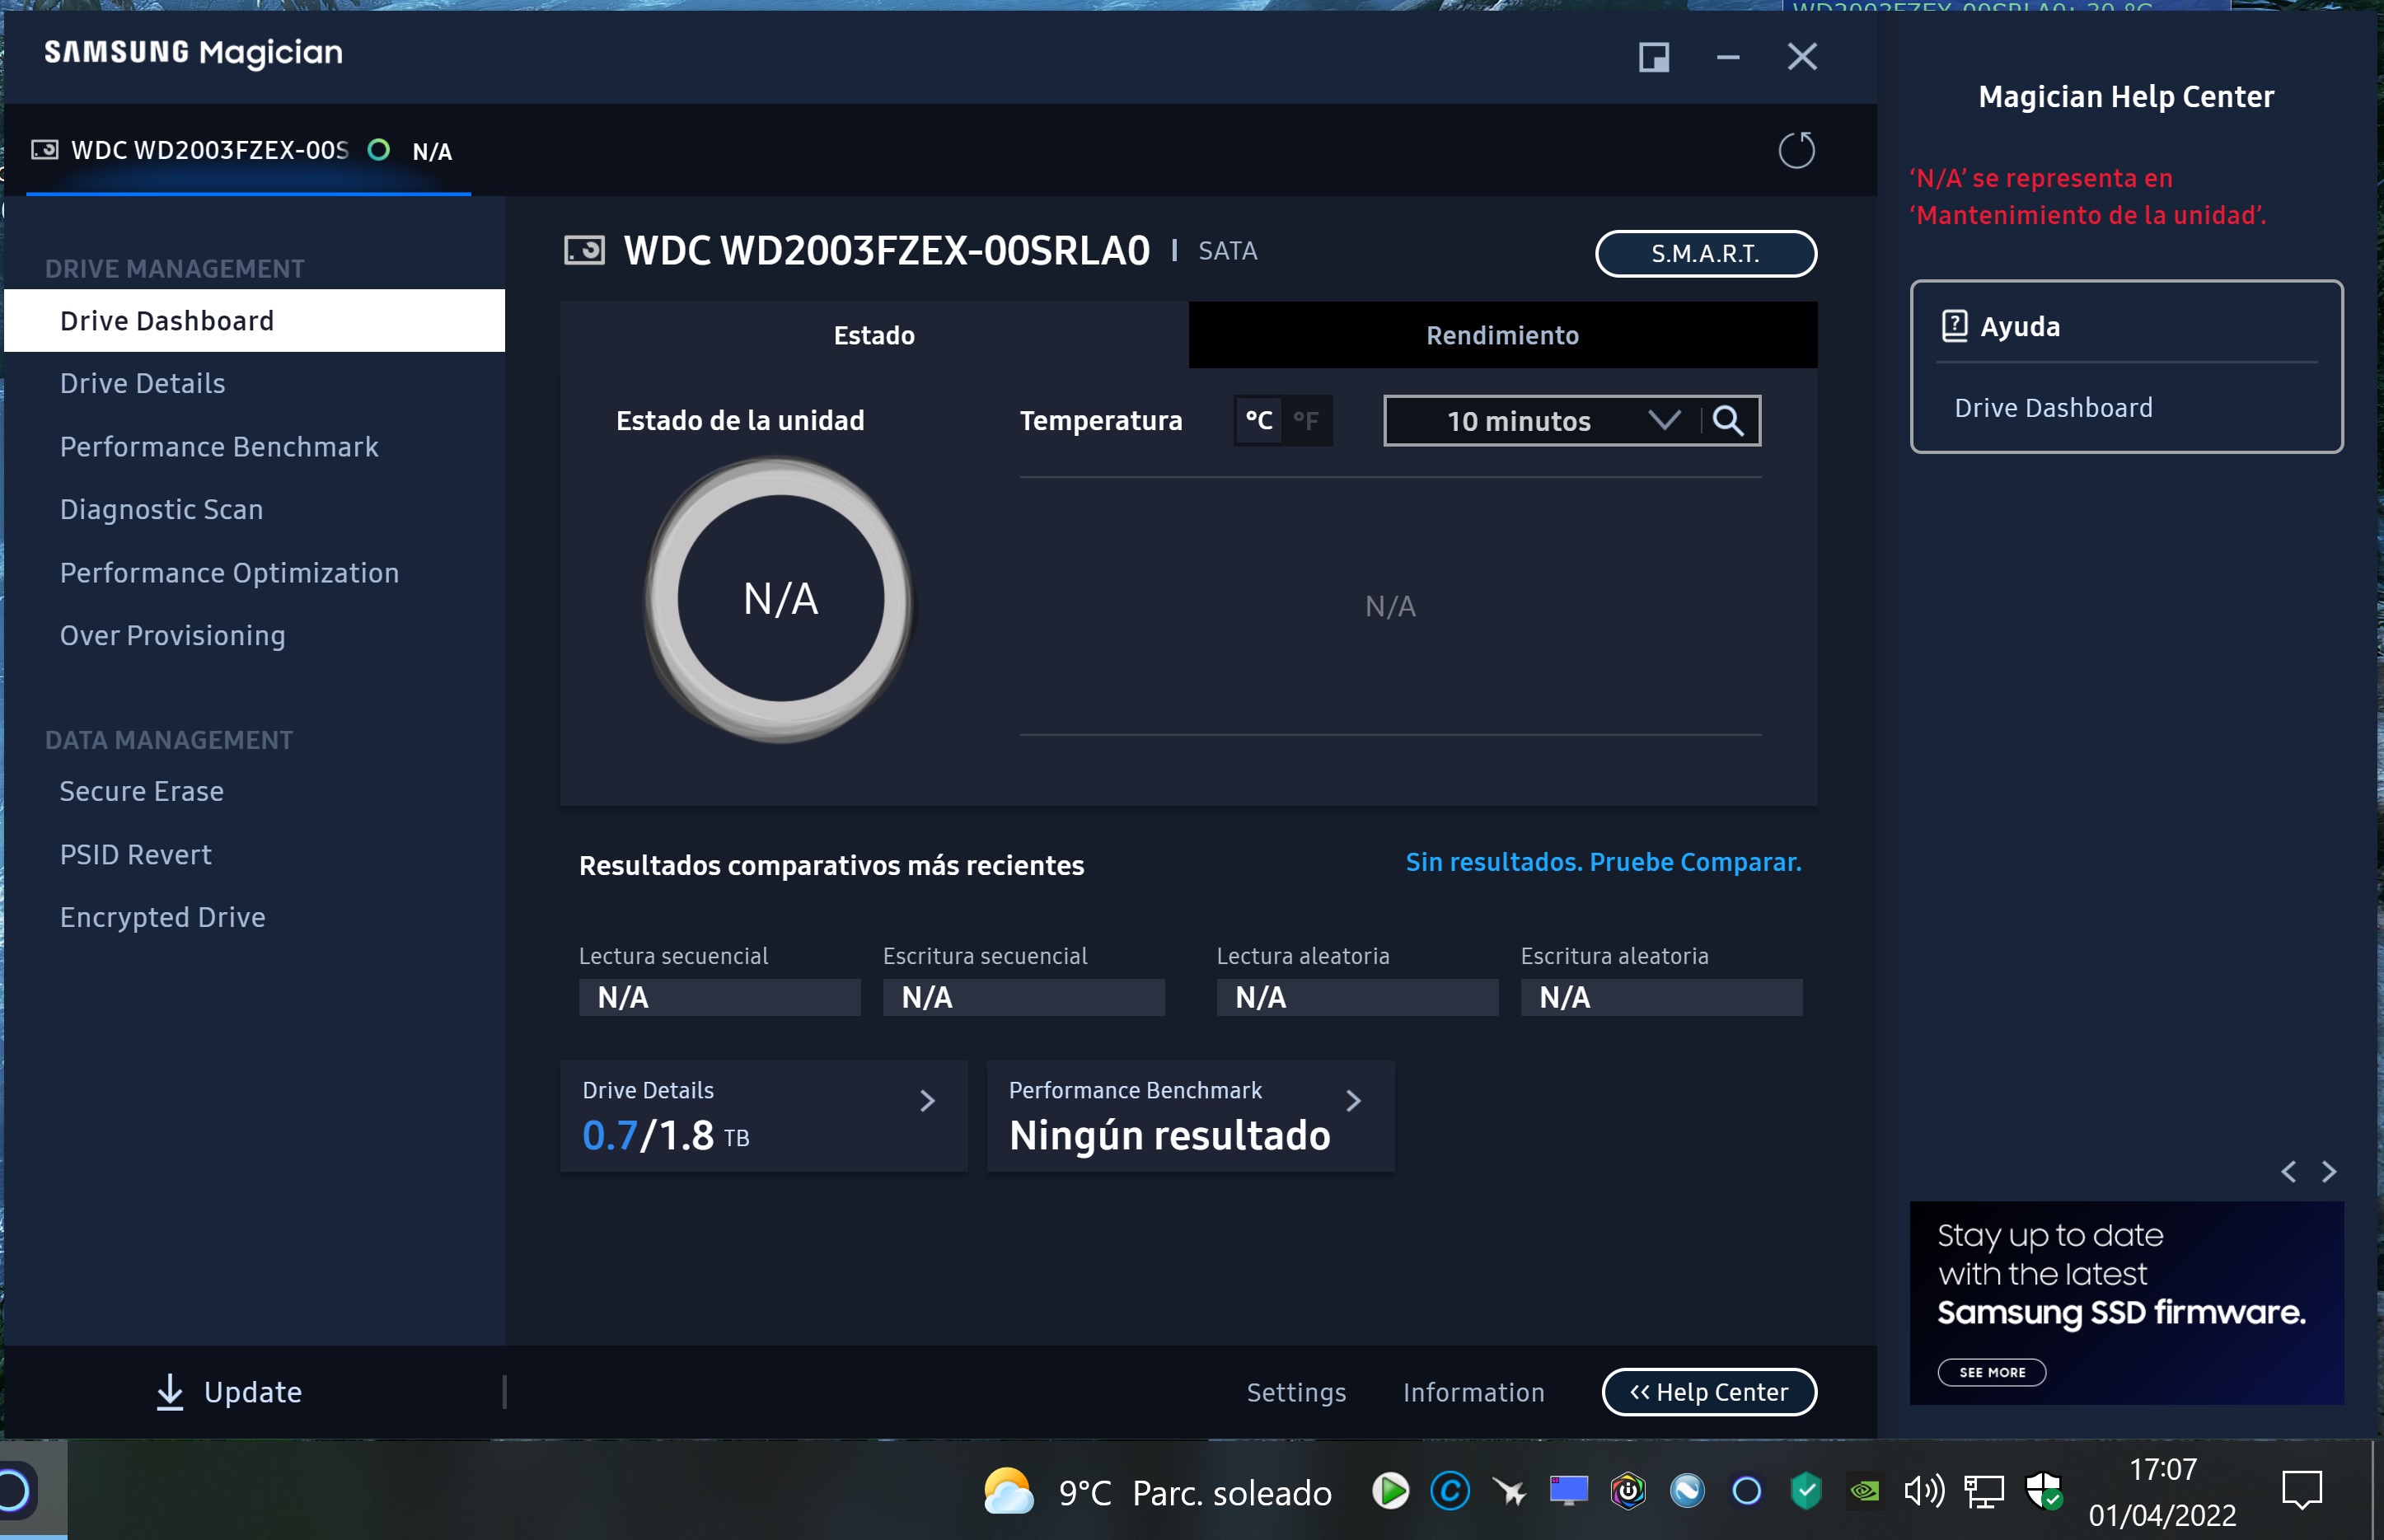Click the S.M.A.R.T. button
This screenshot has height=1540, width=2384.
pyautogui.click(x=1705, y=254)
